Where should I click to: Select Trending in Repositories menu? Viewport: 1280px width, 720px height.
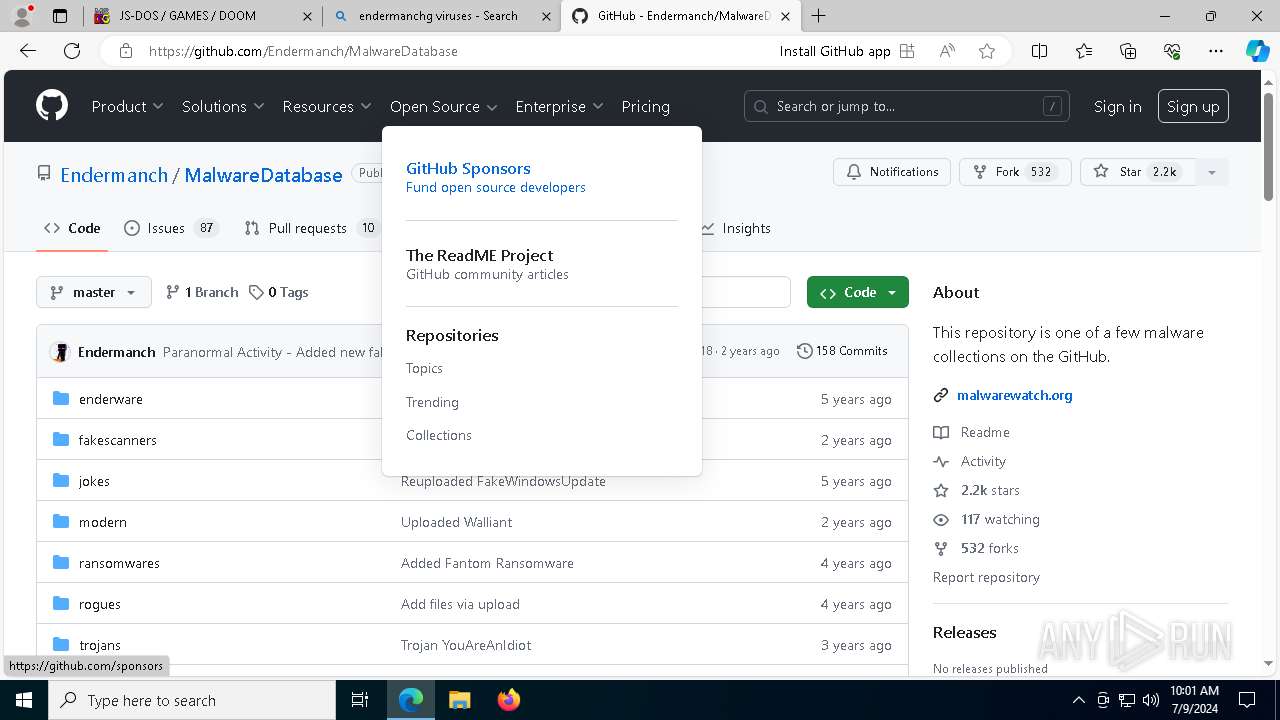point(432,402)
